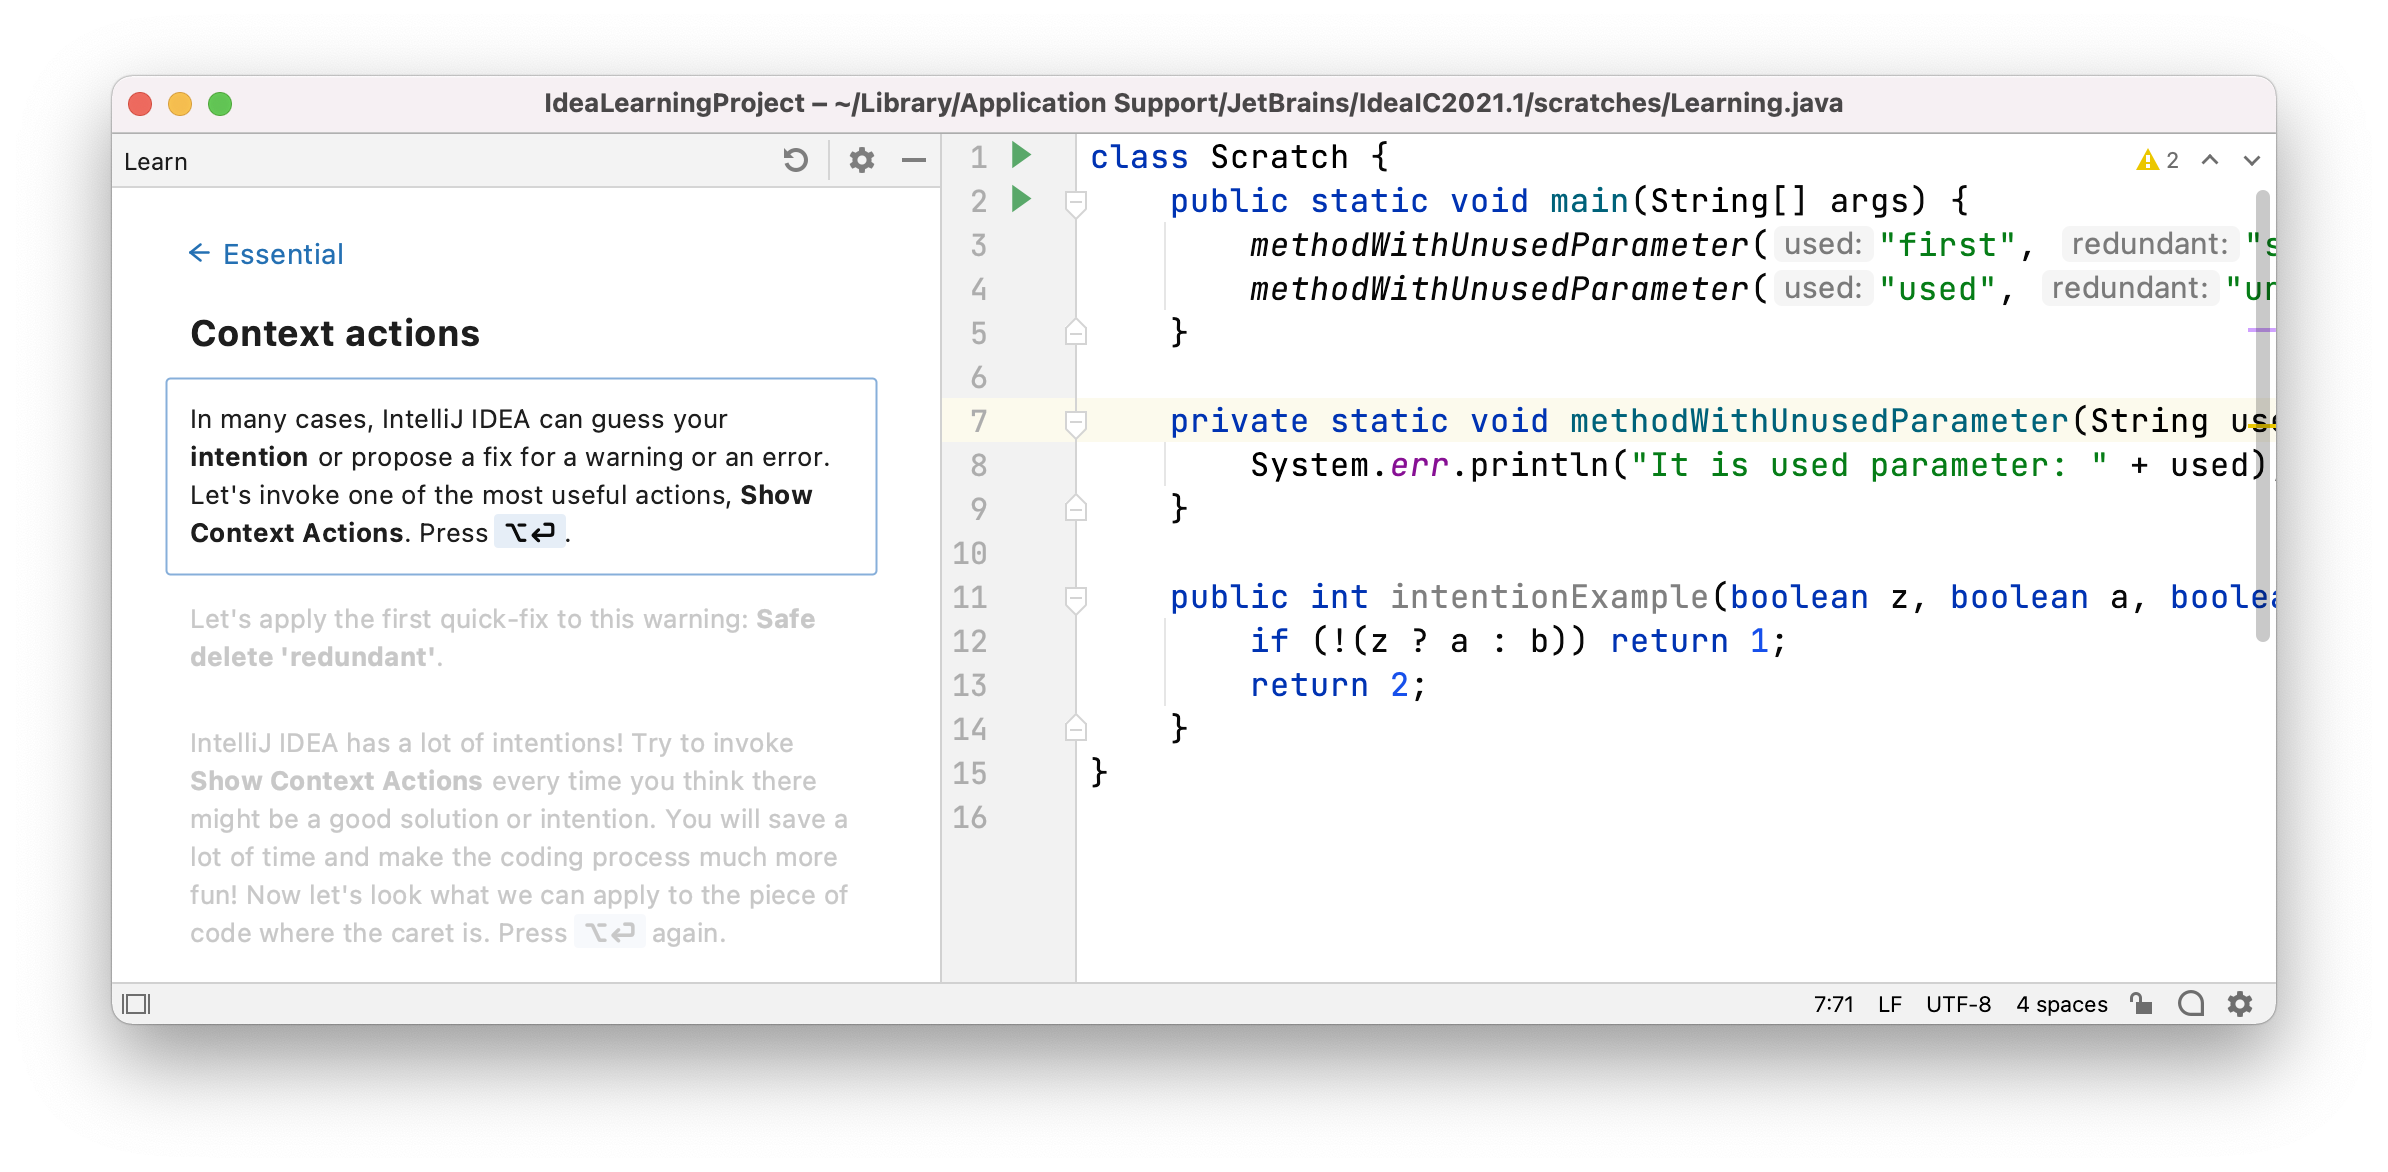Click the 'used:' parameter hint on line 3
Image resolution: width=2388 pixels, height=1172 pixels.
tap(1823, 244)
